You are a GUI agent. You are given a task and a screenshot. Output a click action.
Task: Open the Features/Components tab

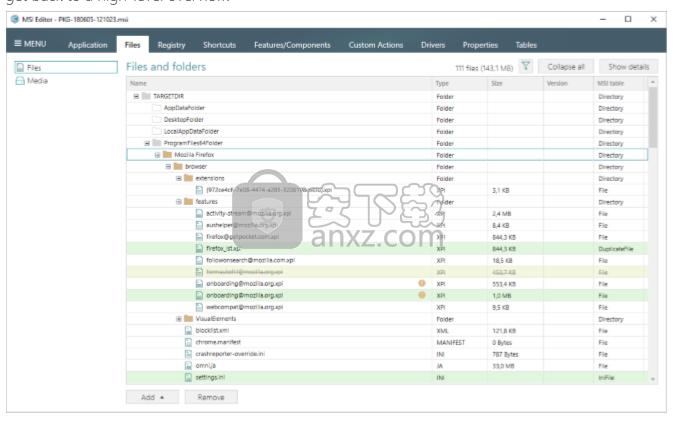tap(292, 45)
